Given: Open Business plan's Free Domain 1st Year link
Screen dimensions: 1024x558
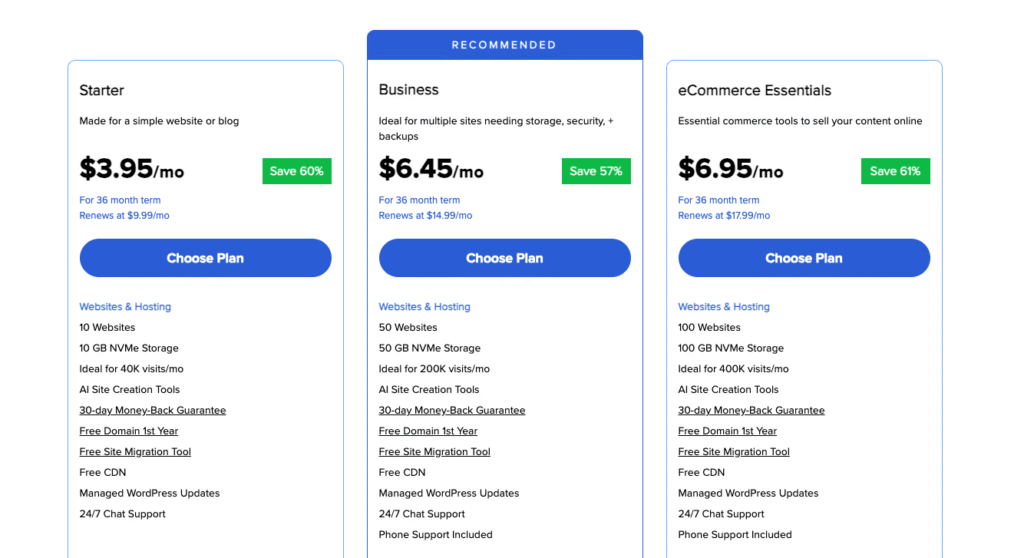Looking at the screenshot, I should [428, 431].
